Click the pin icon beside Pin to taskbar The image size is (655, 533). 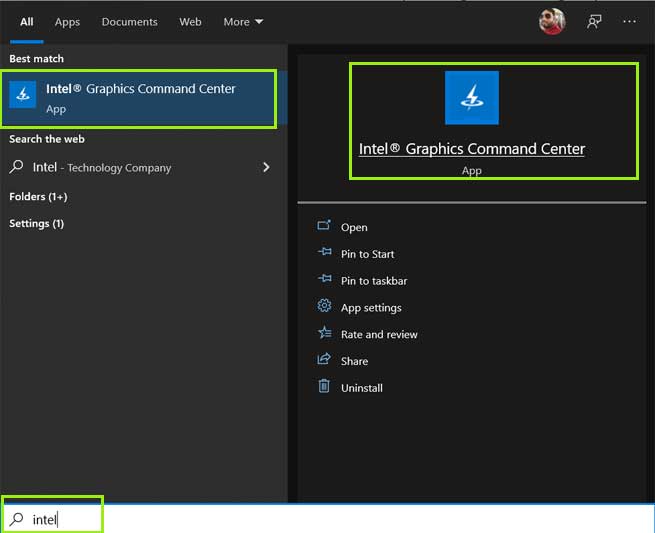(x=325, y=279)
